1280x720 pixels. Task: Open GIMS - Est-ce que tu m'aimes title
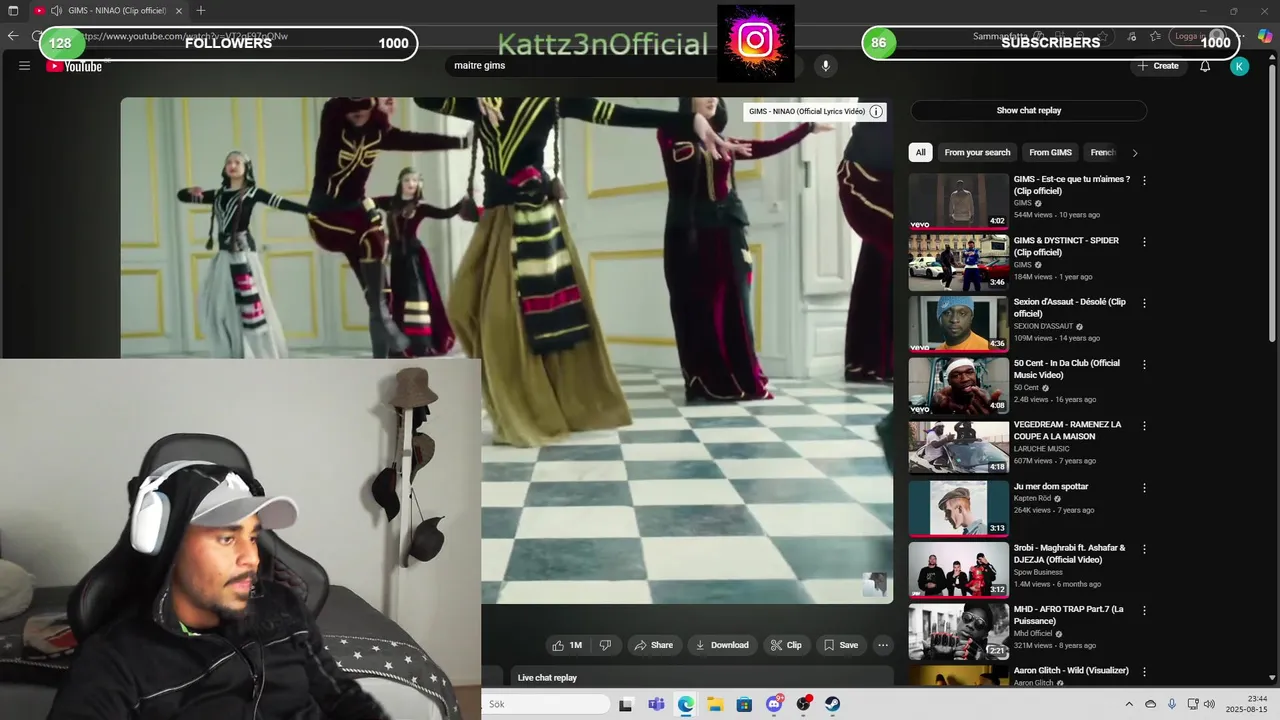pyautogui.click(x=1071, y=185)
